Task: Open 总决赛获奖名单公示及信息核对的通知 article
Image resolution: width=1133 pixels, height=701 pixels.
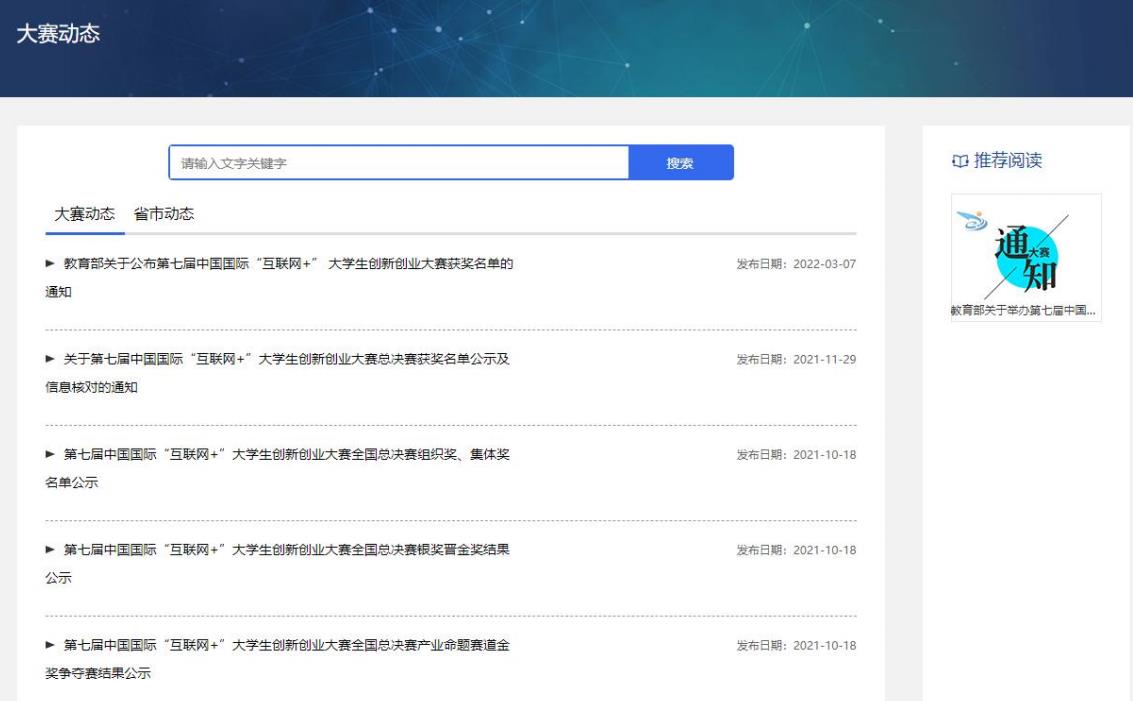Action: pos(288,360)
